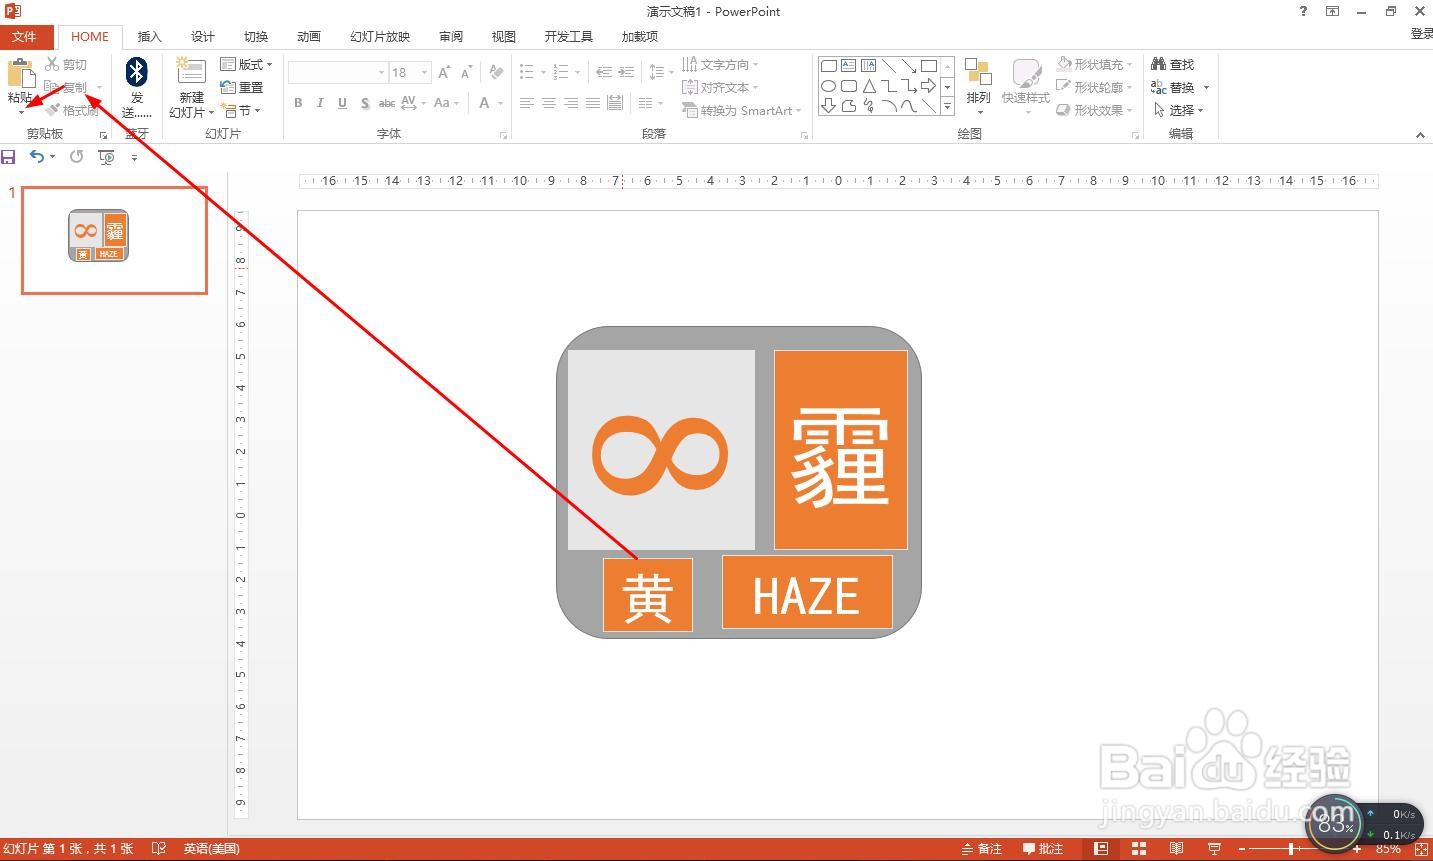Decrease font size button
The image size is (1433, 861).
coord(466,72)
